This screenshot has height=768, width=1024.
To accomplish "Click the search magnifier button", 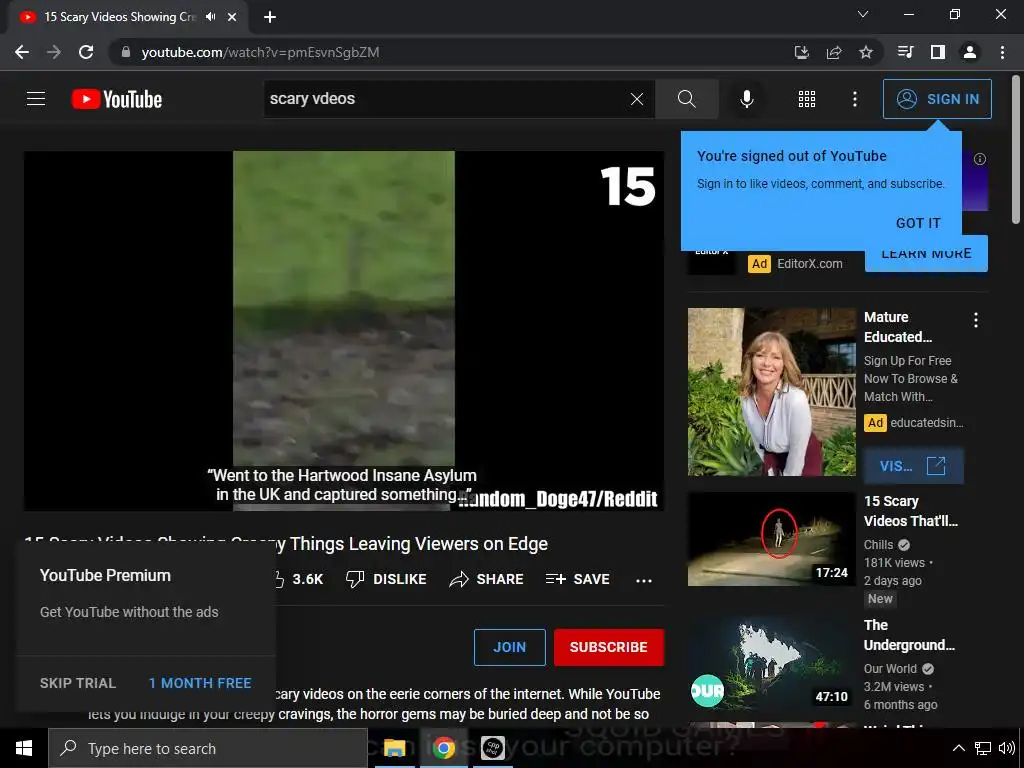I will [x=686, y=99].
